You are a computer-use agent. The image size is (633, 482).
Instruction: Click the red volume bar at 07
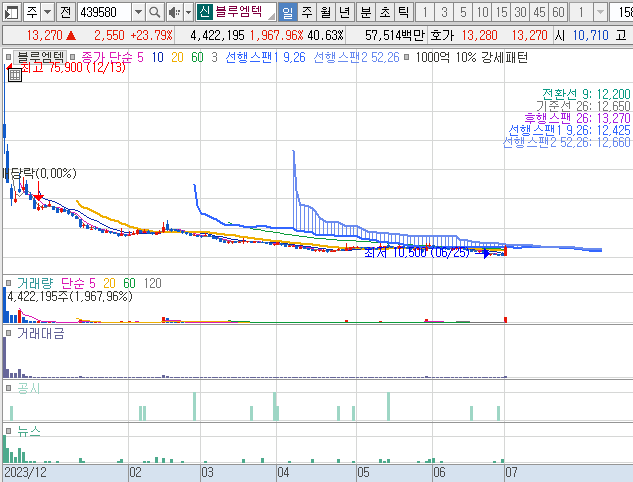point(505,320)
